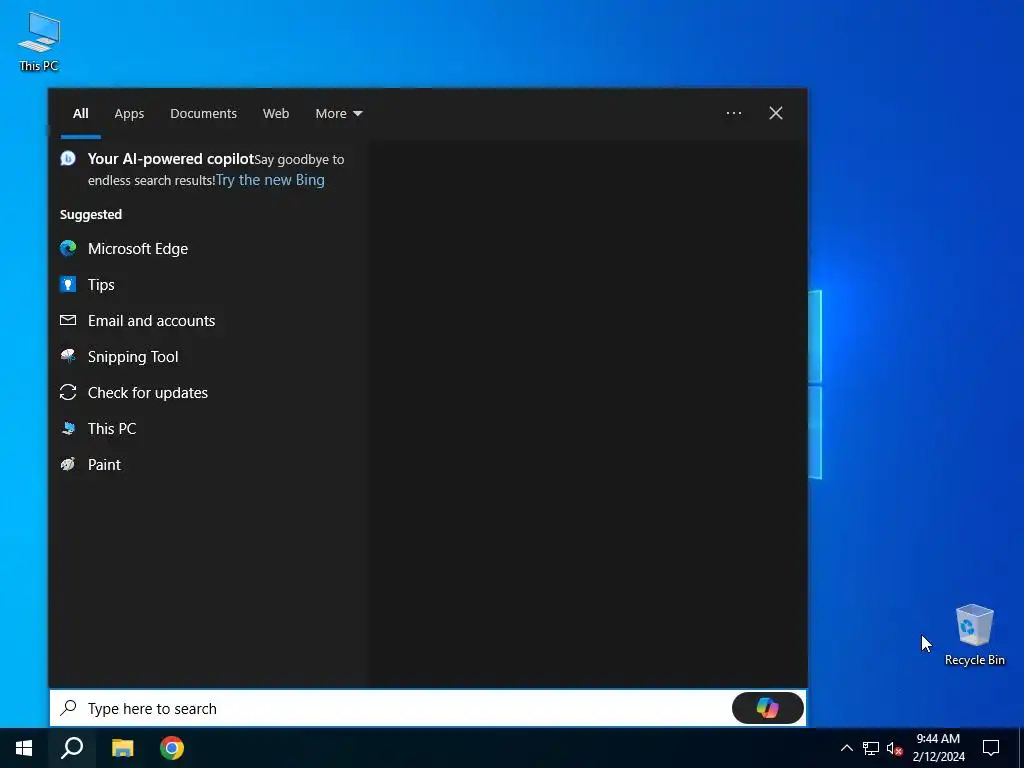Expand the More filter dropdown
The height and width of the screenshot is (768, 1024).
click(x=338, y=113)
